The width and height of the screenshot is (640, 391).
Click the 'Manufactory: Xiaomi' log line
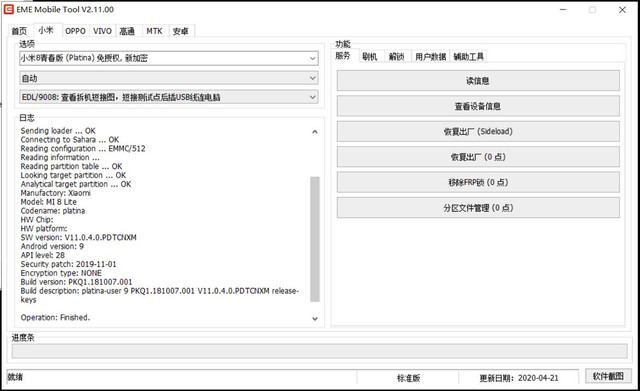[56, 193]
